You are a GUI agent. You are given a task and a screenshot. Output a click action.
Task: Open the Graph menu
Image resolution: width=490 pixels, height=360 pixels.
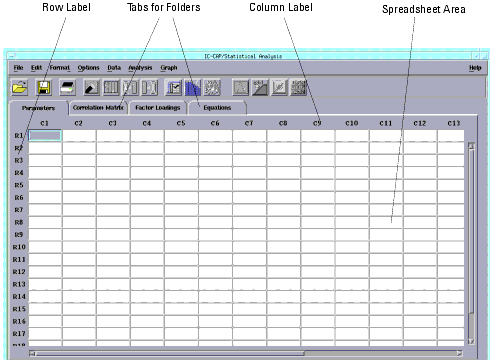point(169,68)
